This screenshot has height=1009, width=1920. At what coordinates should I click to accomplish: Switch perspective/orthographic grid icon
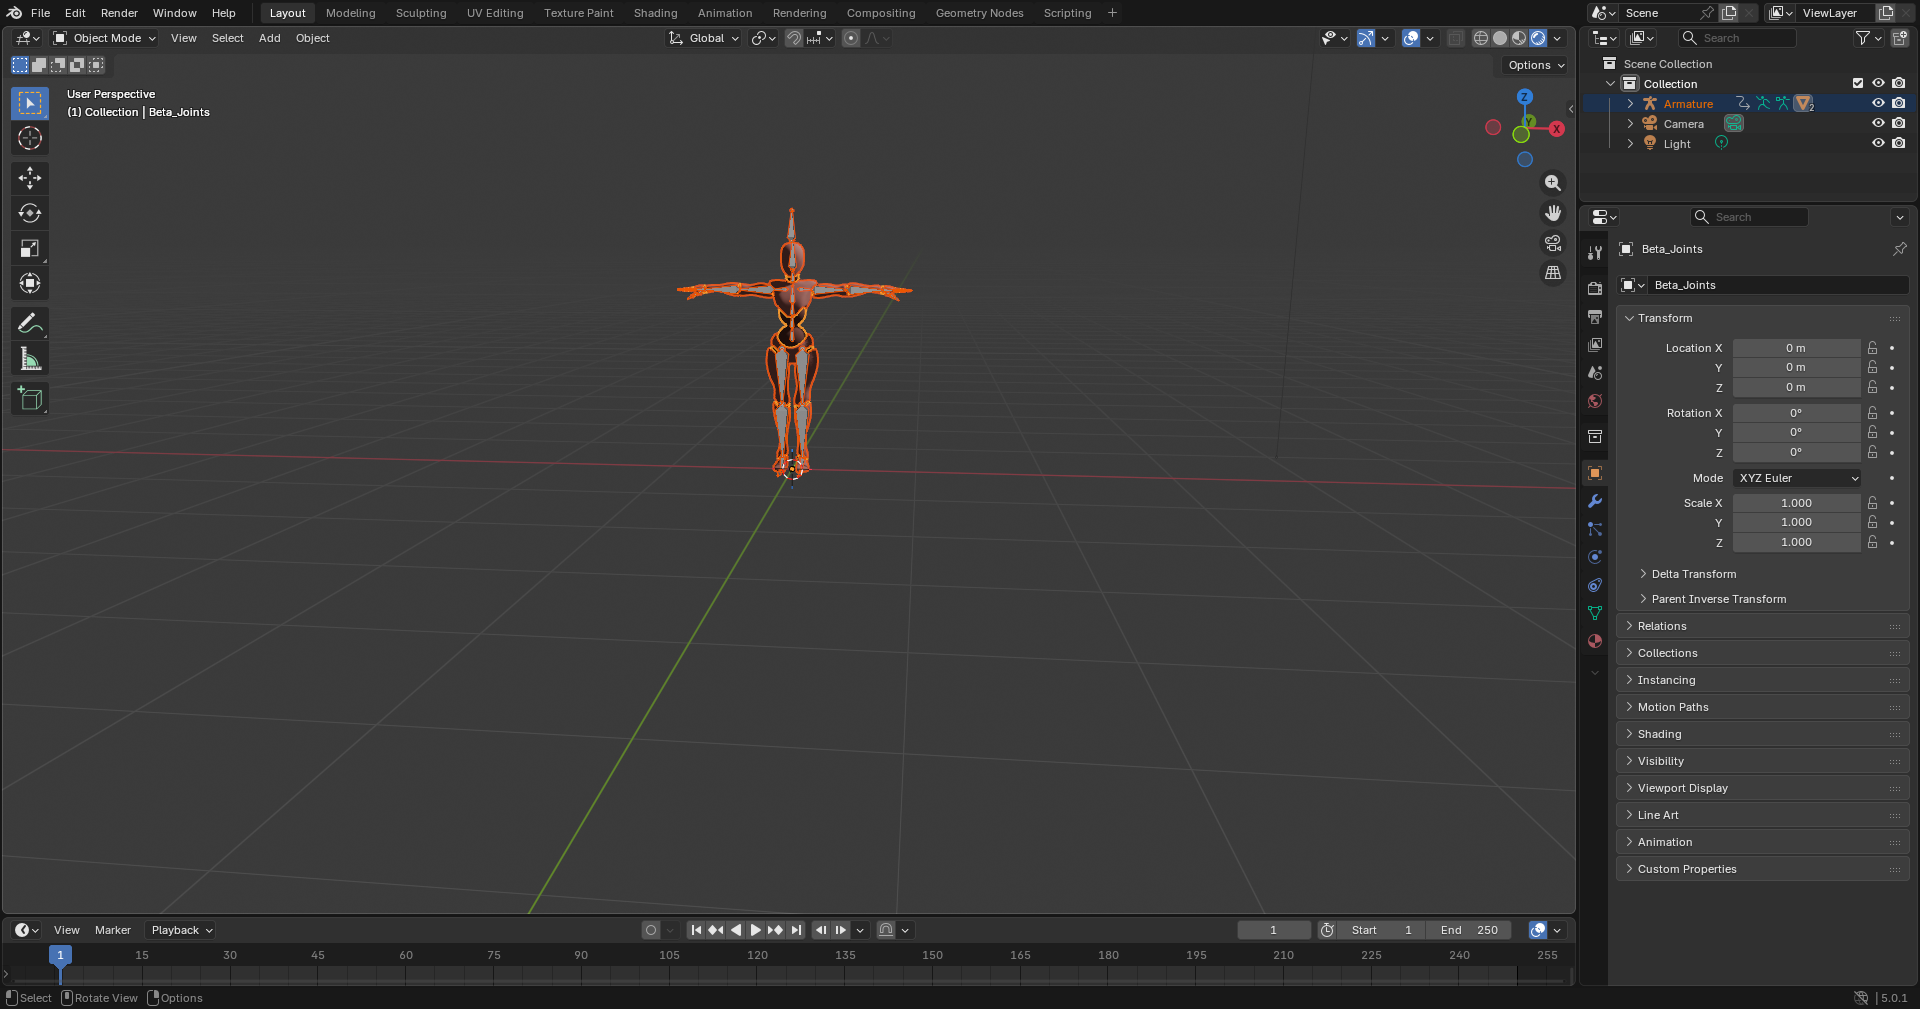click(1553, 272)
